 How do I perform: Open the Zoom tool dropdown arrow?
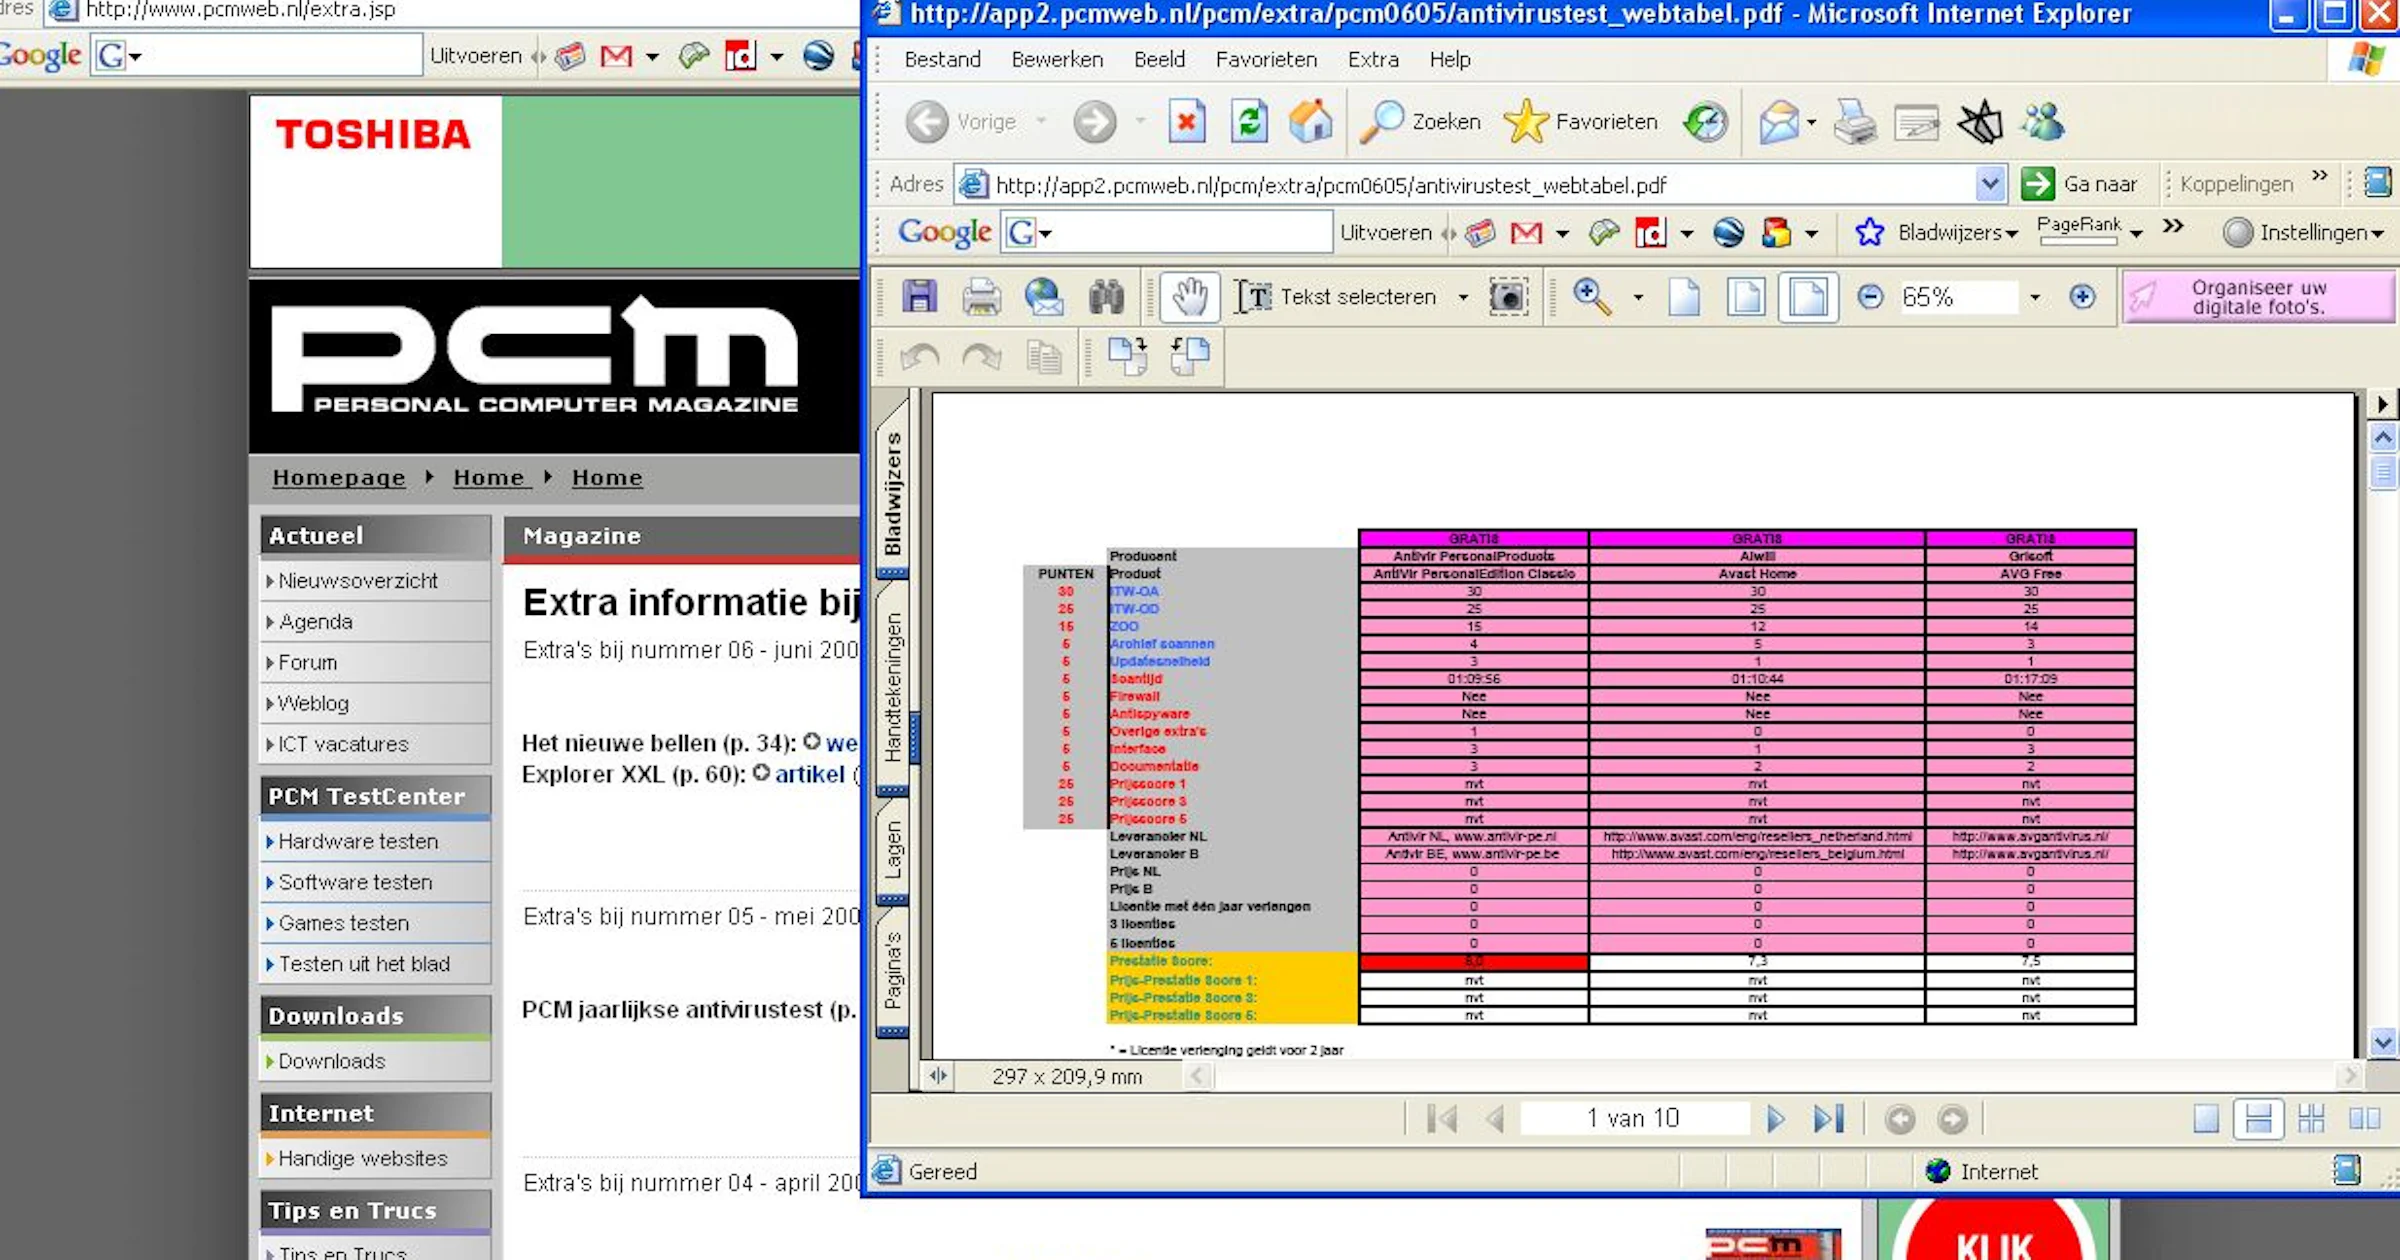pos(1637,297)
